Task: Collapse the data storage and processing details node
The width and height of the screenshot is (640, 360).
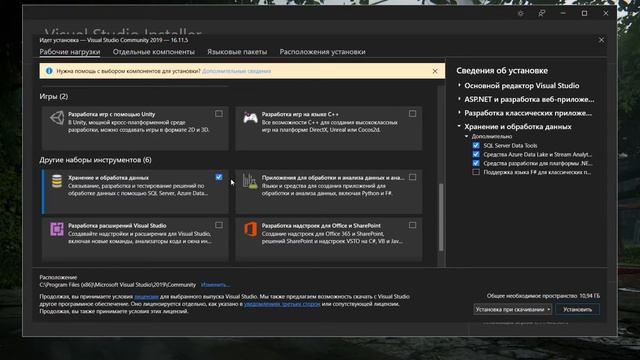Action: click(x=459, y=127)
